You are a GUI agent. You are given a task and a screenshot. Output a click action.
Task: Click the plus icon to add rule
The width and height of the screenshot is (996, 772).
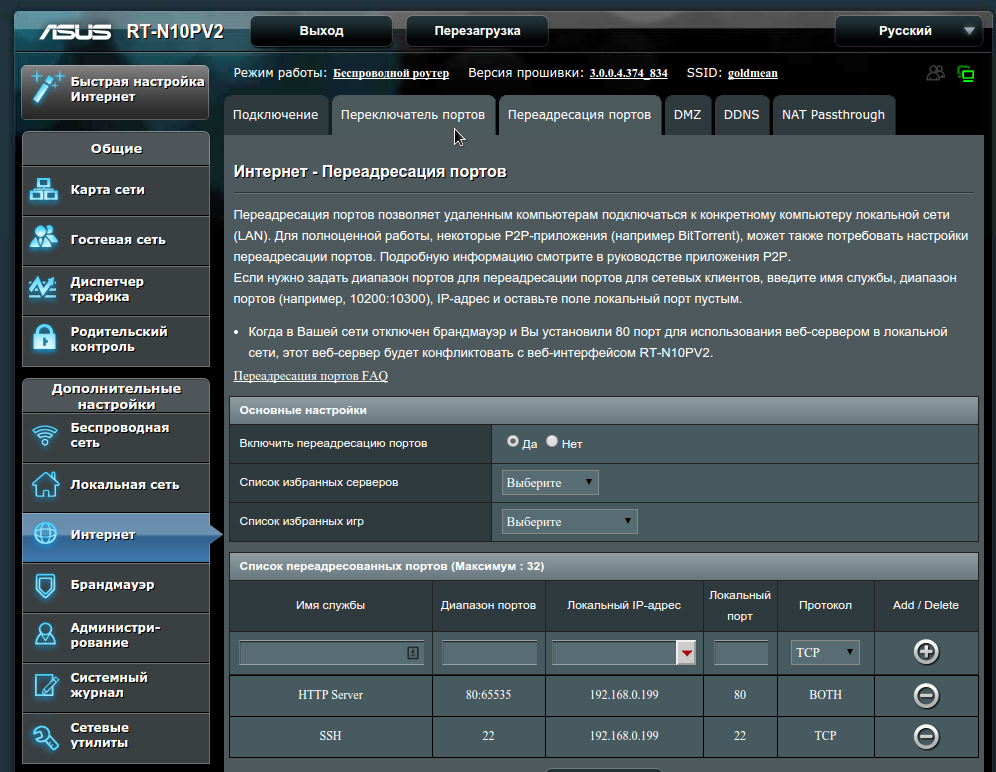coord(926,652)
